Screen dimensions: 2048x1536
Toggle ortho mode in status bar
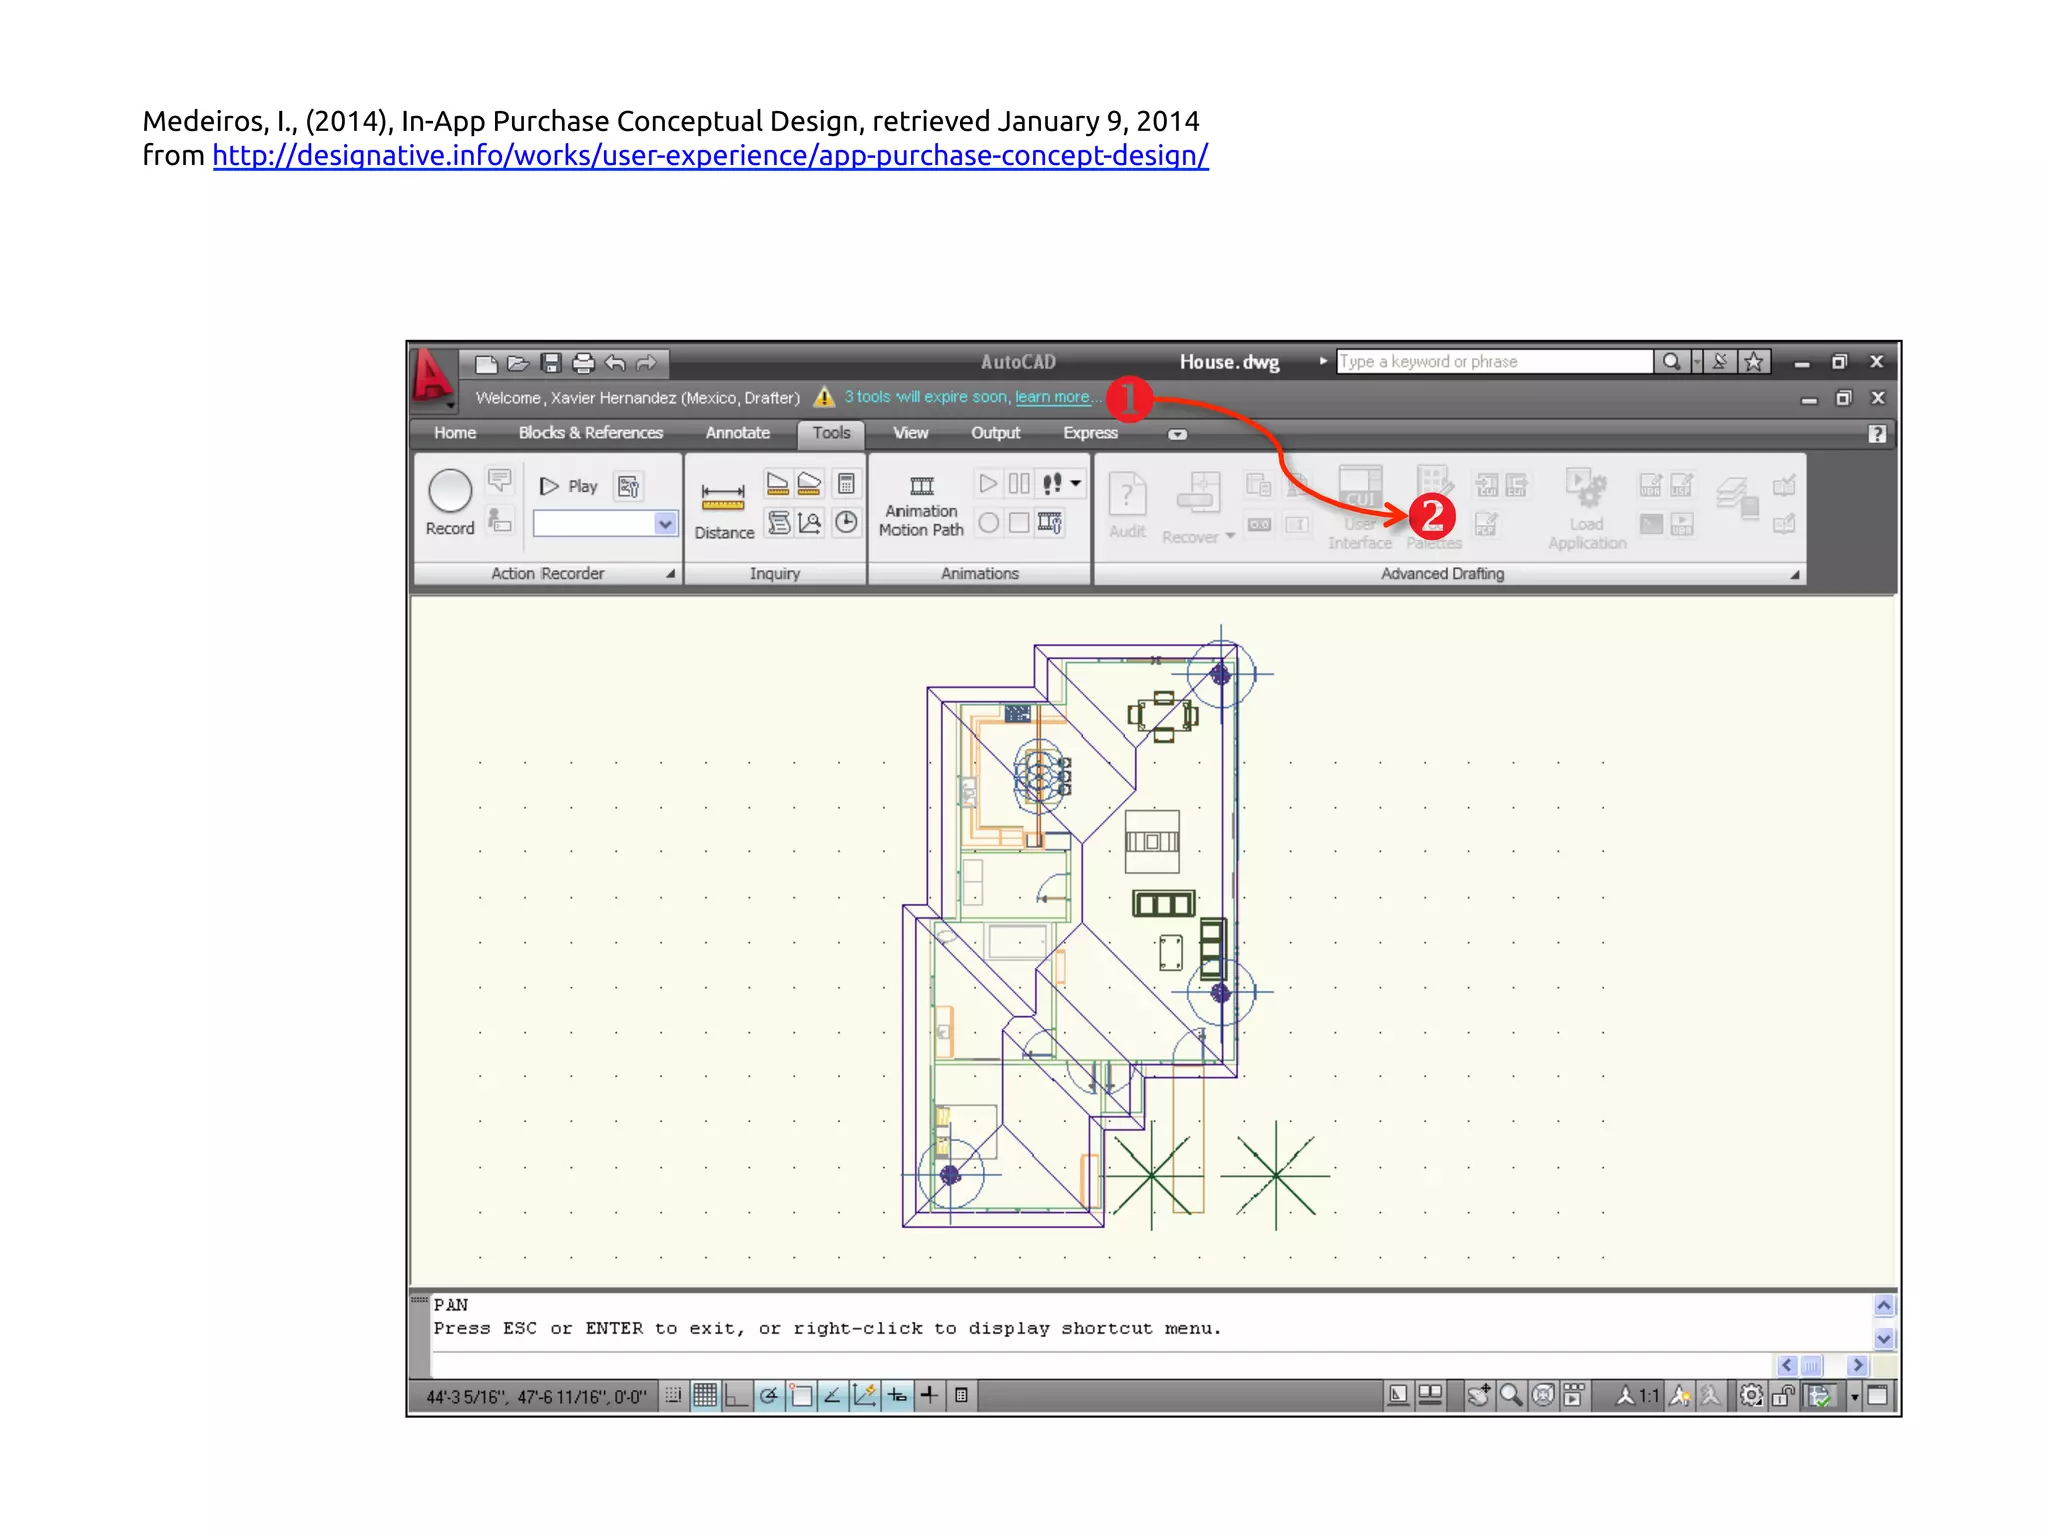(737, 1395)
